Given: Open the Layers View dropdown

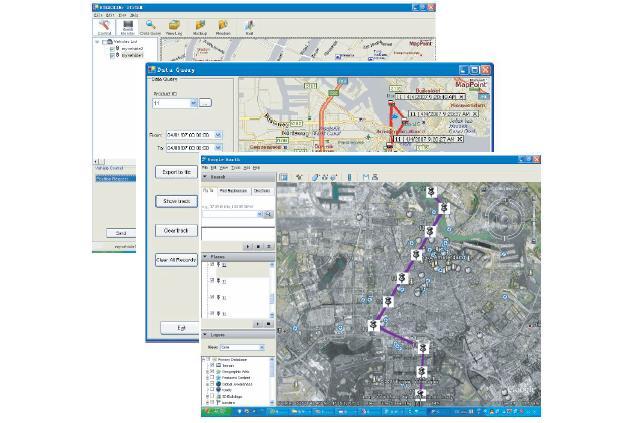Looking at the screenshot, I should click(261, 347).
